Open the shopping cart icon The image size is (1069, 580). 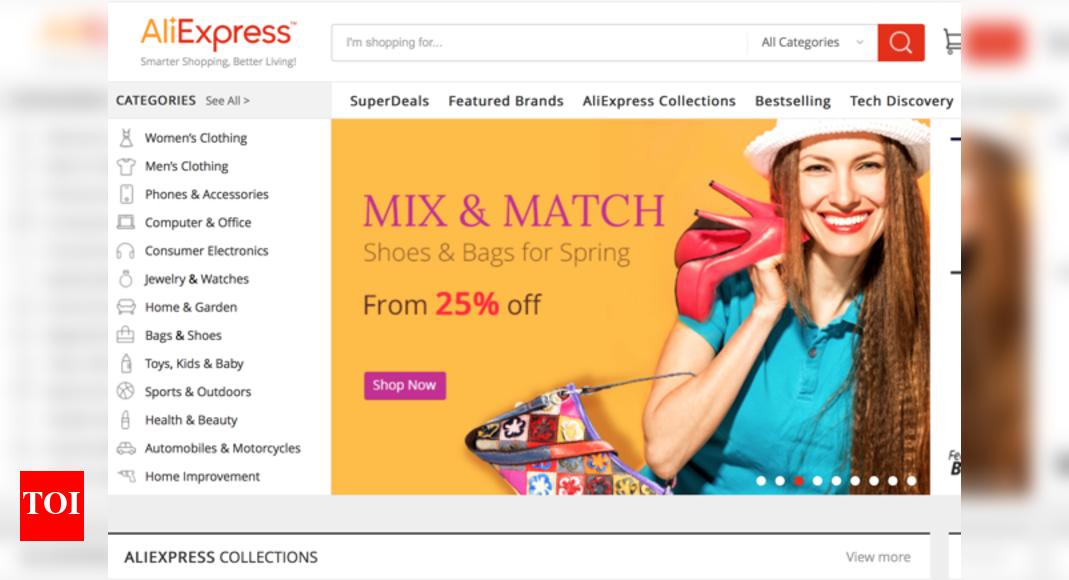coord(952,42)
